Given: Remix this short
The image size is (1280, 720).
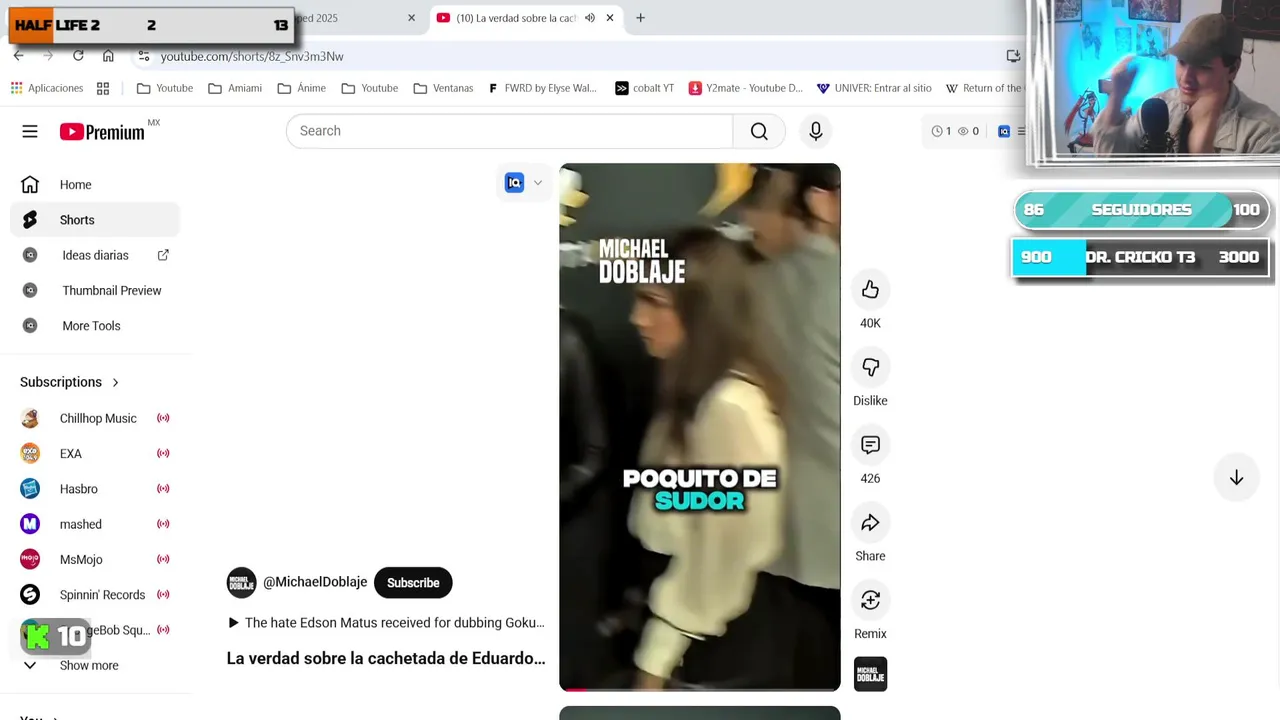Looking at the screenshot, I should tap(870, 600).
